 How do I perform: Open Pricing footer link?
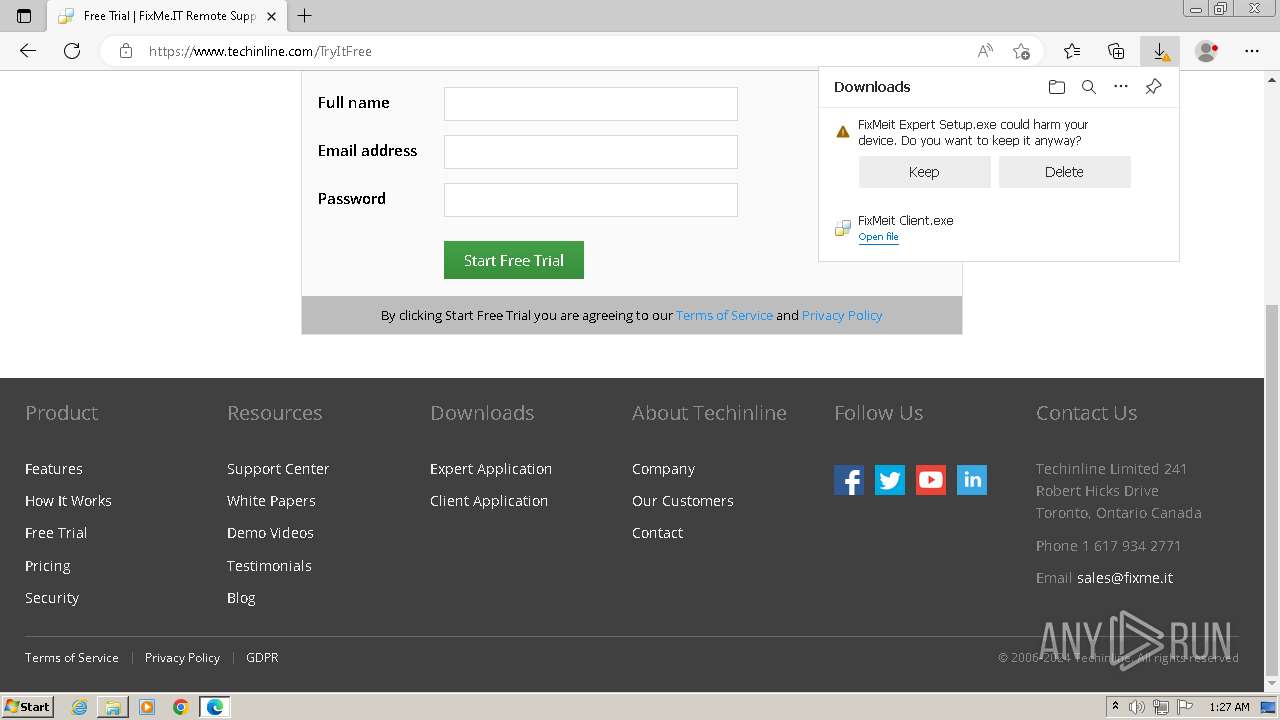point(48,566)
